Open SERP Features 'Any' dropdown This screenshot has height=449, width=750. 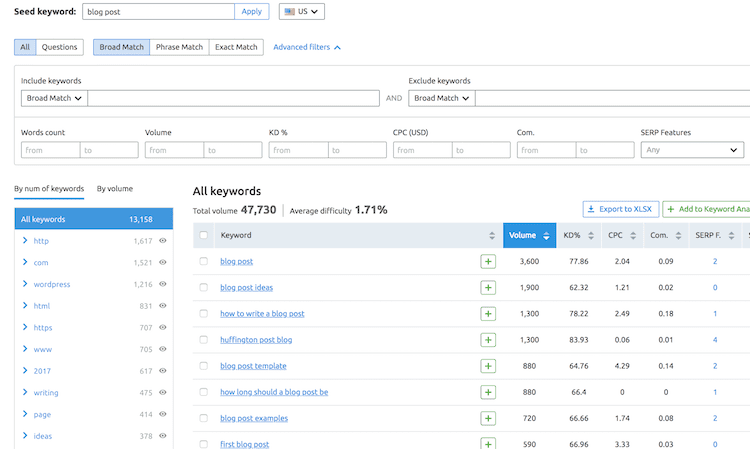(x=692, y=150)
